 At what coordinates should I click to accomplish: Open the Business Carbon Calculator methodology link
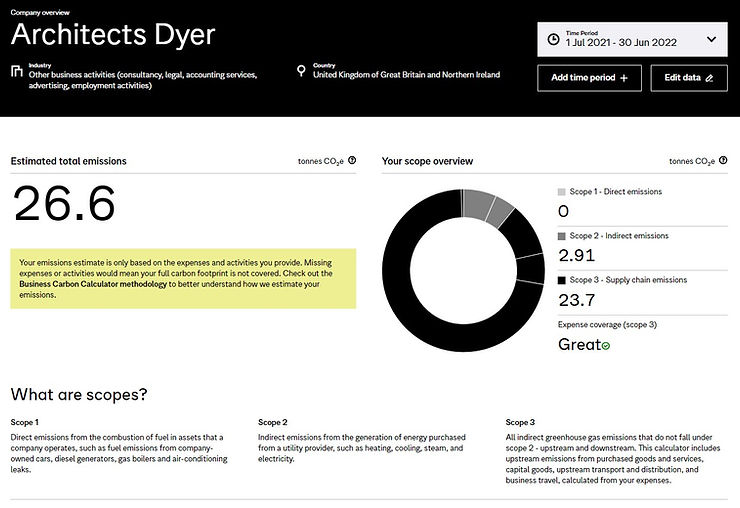point(91,284)
